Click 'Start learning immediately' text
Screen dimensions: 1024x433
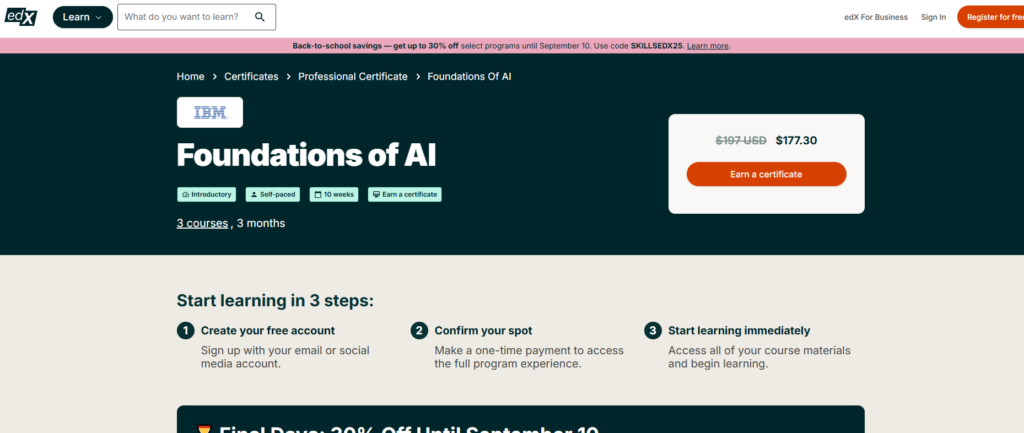click(739, 330)
